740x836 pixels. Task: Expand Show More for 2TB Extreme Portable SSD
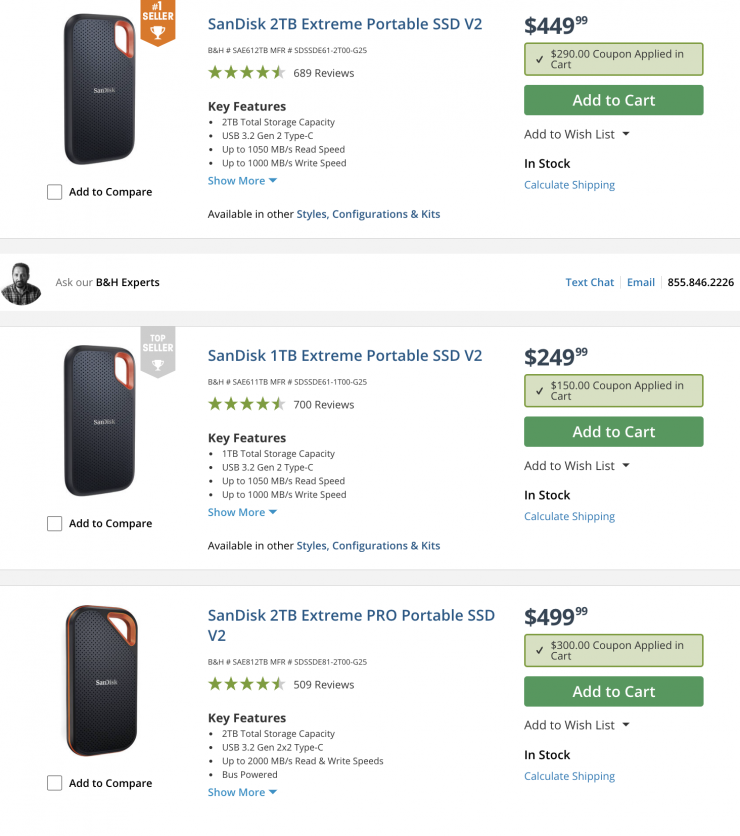pyautogui.click(x=242, y=181)
